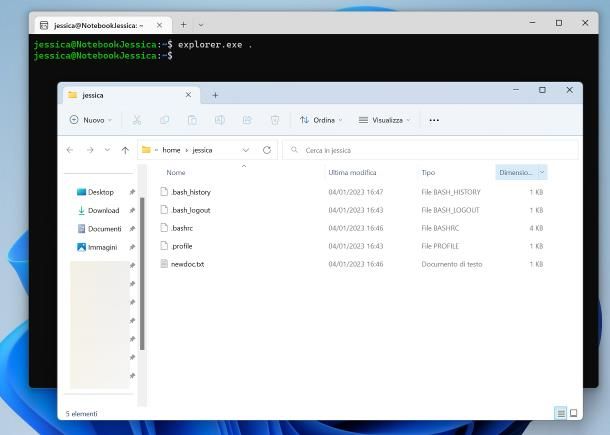Open the three-dots more options menu

coord(434,120)
